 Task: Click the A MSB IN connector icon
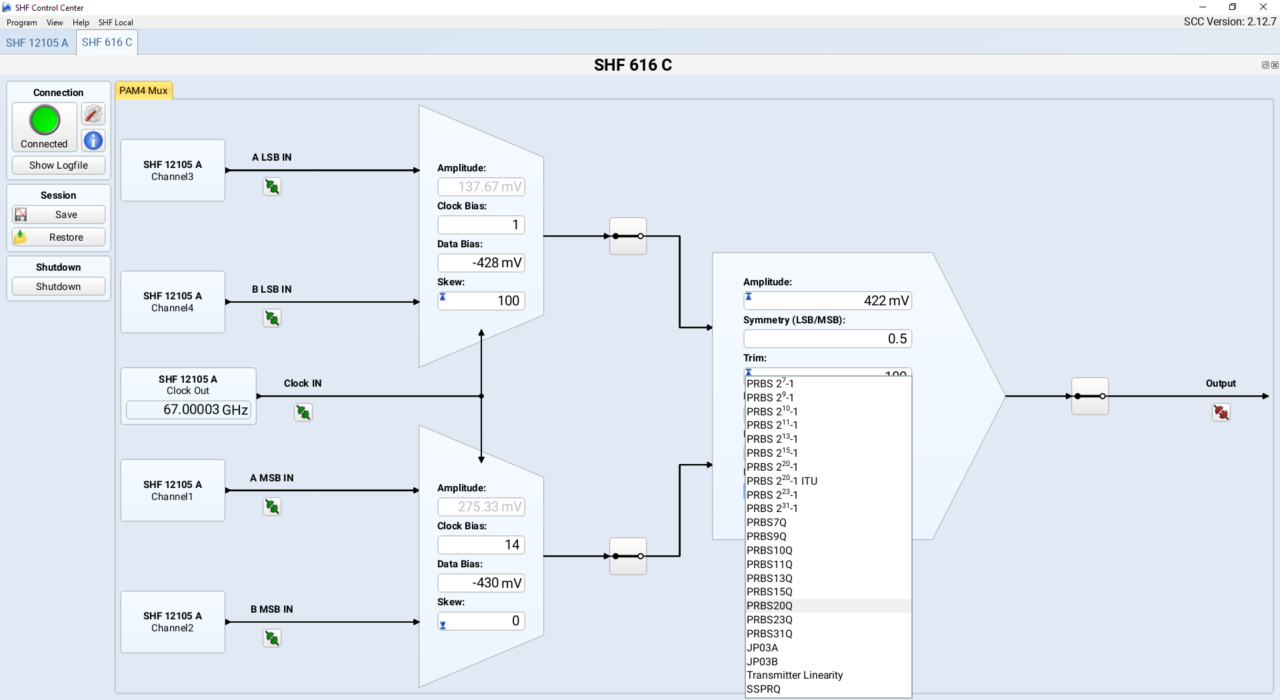click(272, 507)
